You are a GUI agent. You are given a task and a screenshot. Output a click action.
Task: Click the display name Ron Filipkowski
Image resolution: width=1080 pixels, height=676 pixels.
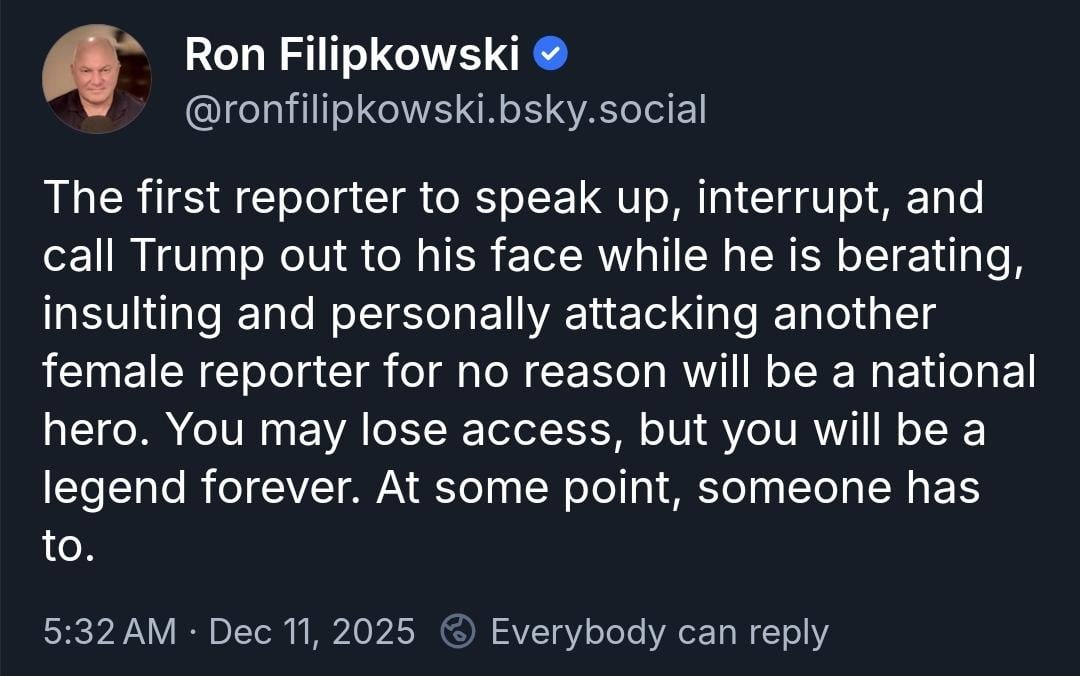351,56
